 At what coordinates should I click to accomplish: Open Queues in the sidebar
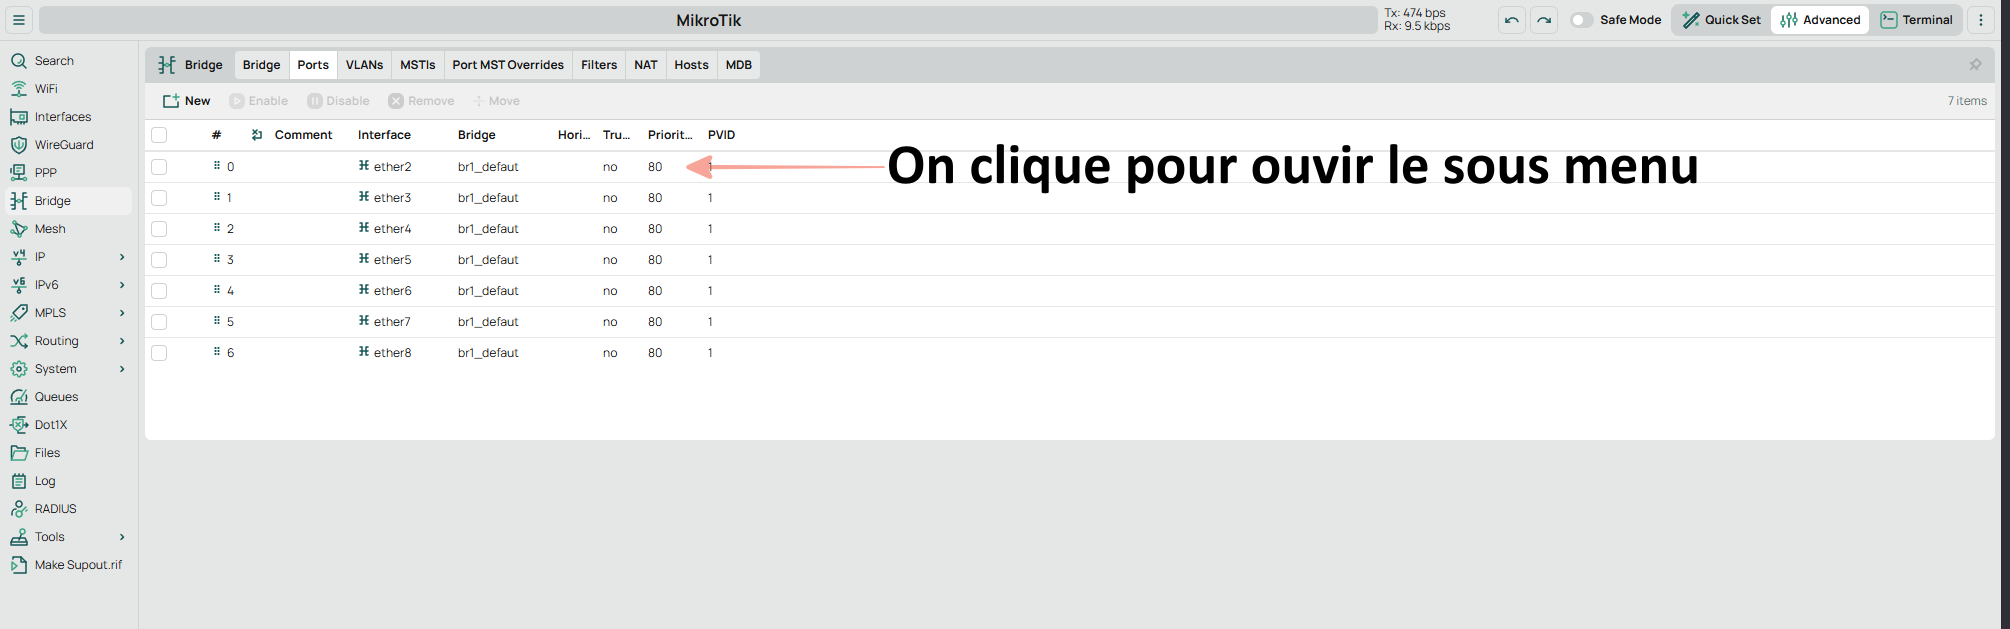click(56, 397)
